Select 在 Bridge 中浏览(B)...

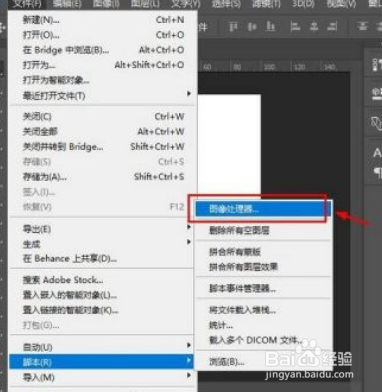[103, 50]
